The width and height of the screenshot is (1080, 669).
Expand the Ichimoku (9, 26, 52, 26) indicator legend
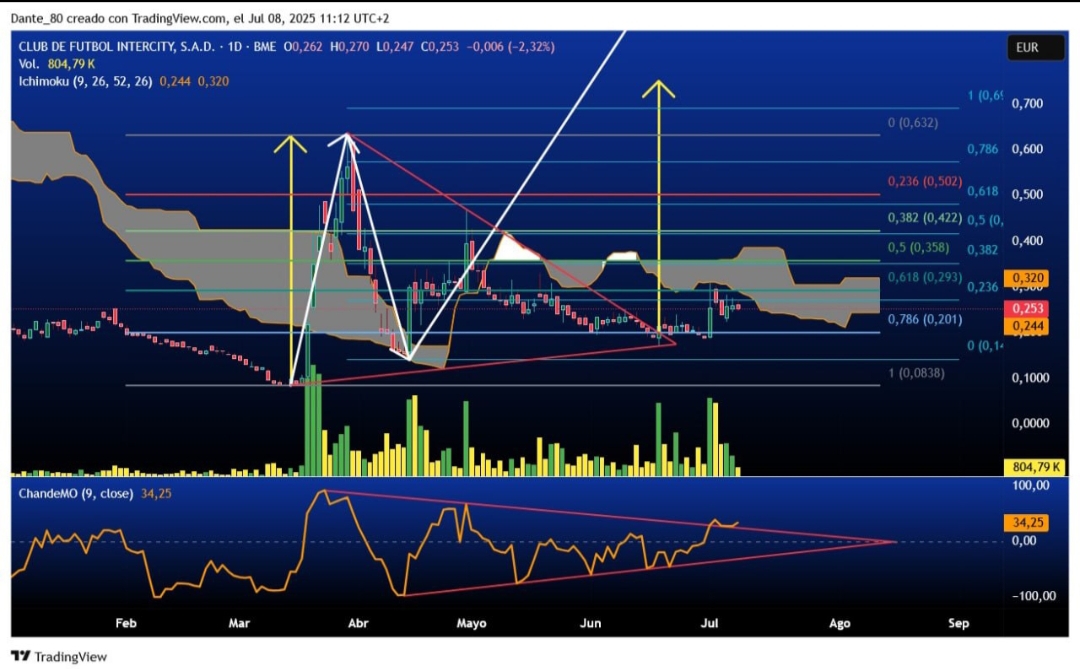pyautogui.click(x=85, y=81)
